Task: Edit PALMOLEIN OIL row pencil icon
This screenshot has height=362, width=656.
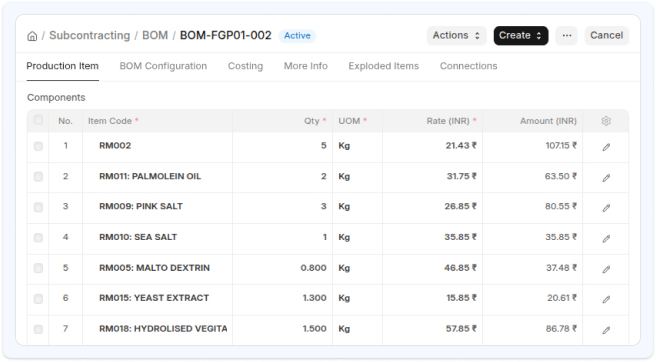Action: [606, 178]
